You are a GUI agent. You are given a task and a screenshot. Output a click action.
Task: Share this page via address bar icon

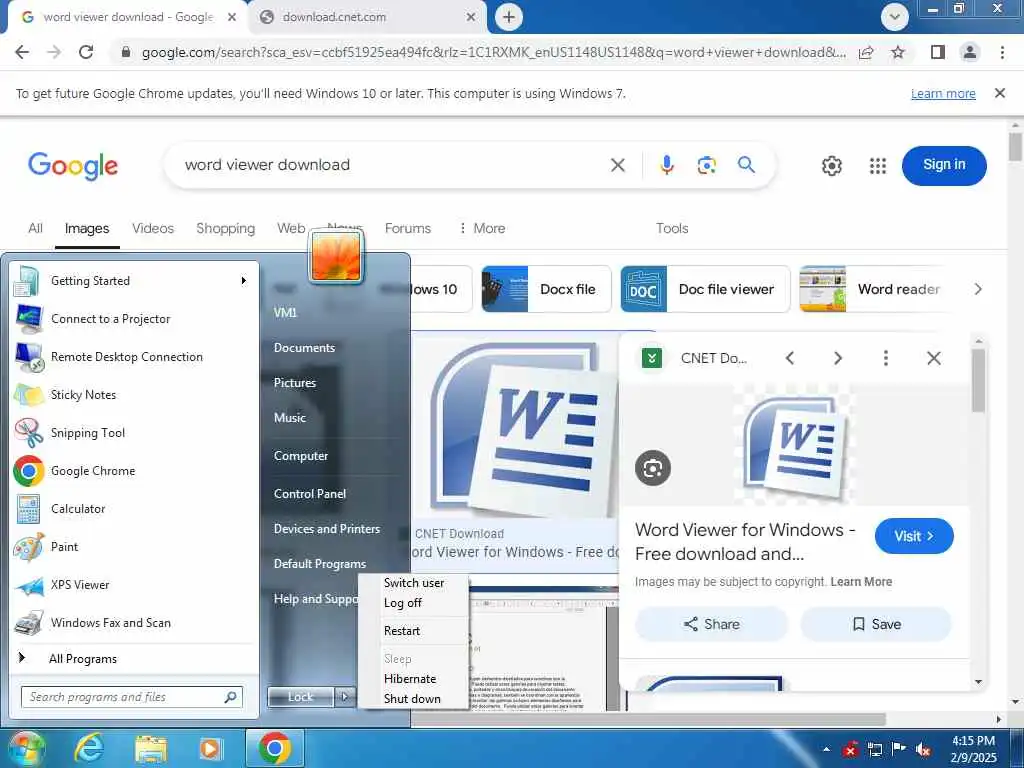coord(866,52)
